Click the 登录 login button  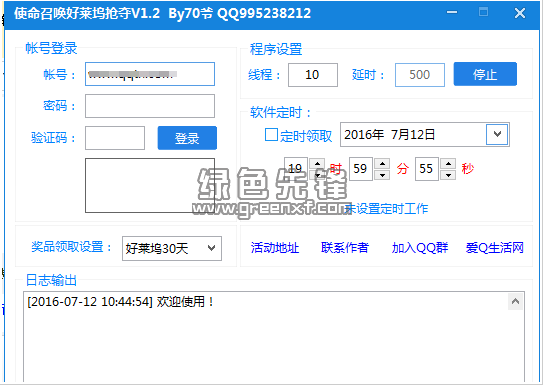[x=187, y=138]
